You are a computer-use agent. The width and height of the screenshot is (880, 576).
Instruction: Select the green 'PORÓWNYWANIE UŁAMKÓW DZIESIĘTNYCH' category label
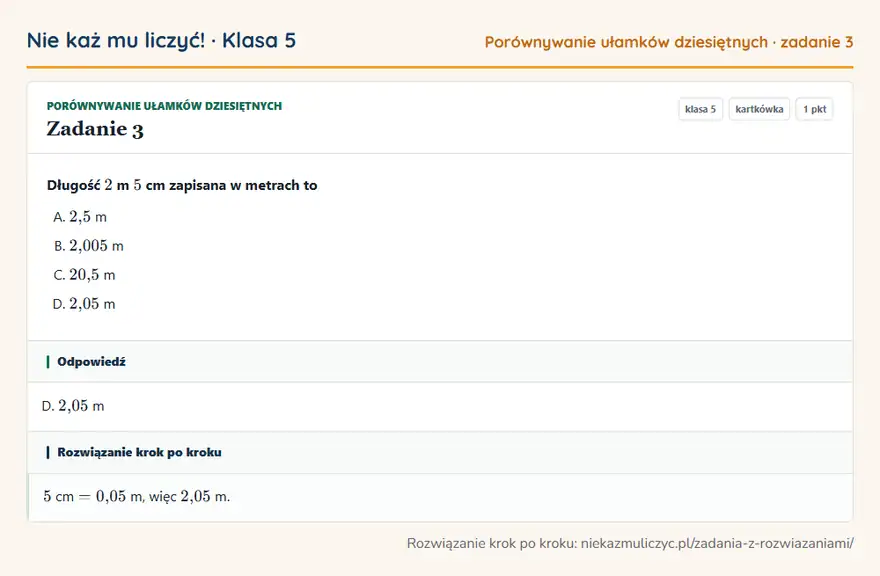click(x=164, y=106)
